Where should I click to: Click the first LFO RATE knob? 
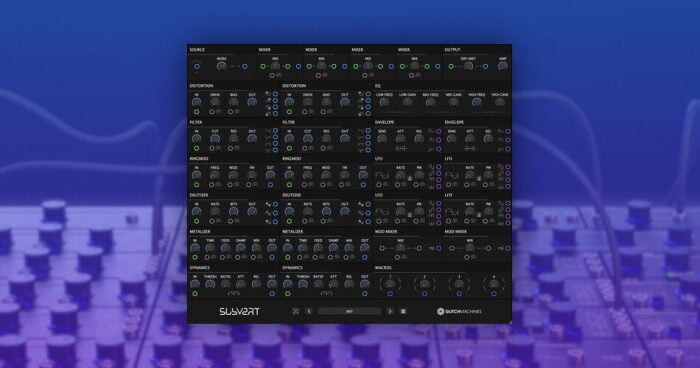(x=400, y=176)
